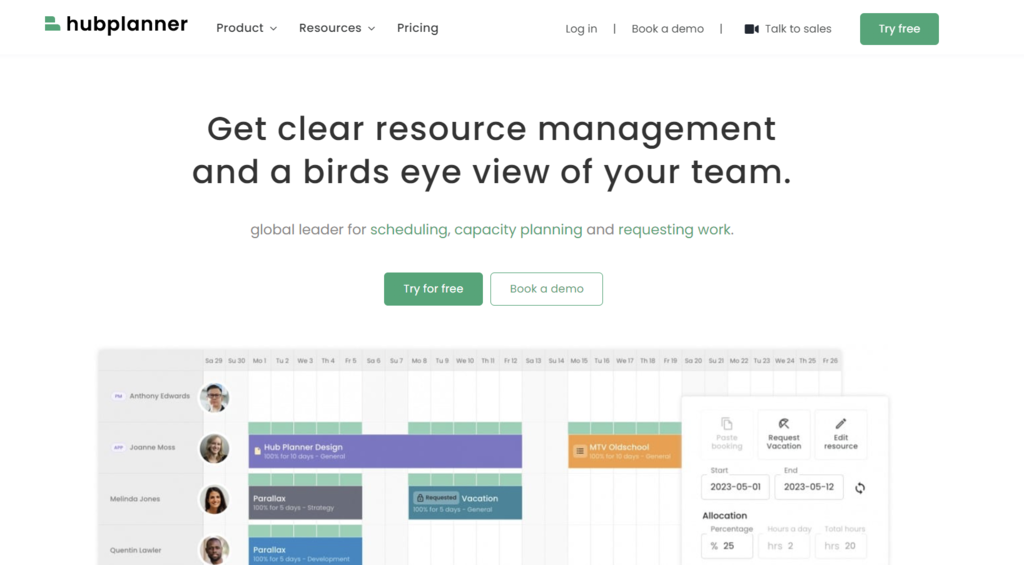This screenshot has height=565, width=1024.
Task: Select Anthony Edwards avatar
Action: tap(214, 397)
